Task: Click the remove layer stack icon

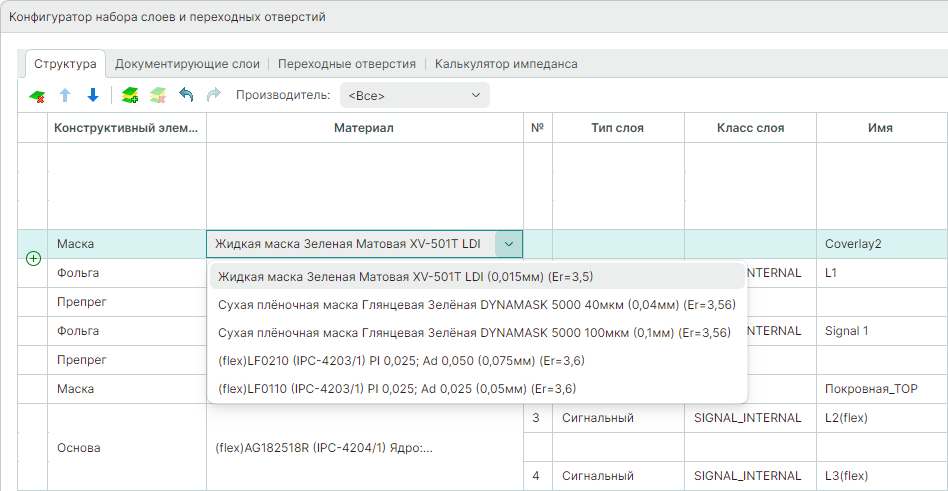Action: 157,96
